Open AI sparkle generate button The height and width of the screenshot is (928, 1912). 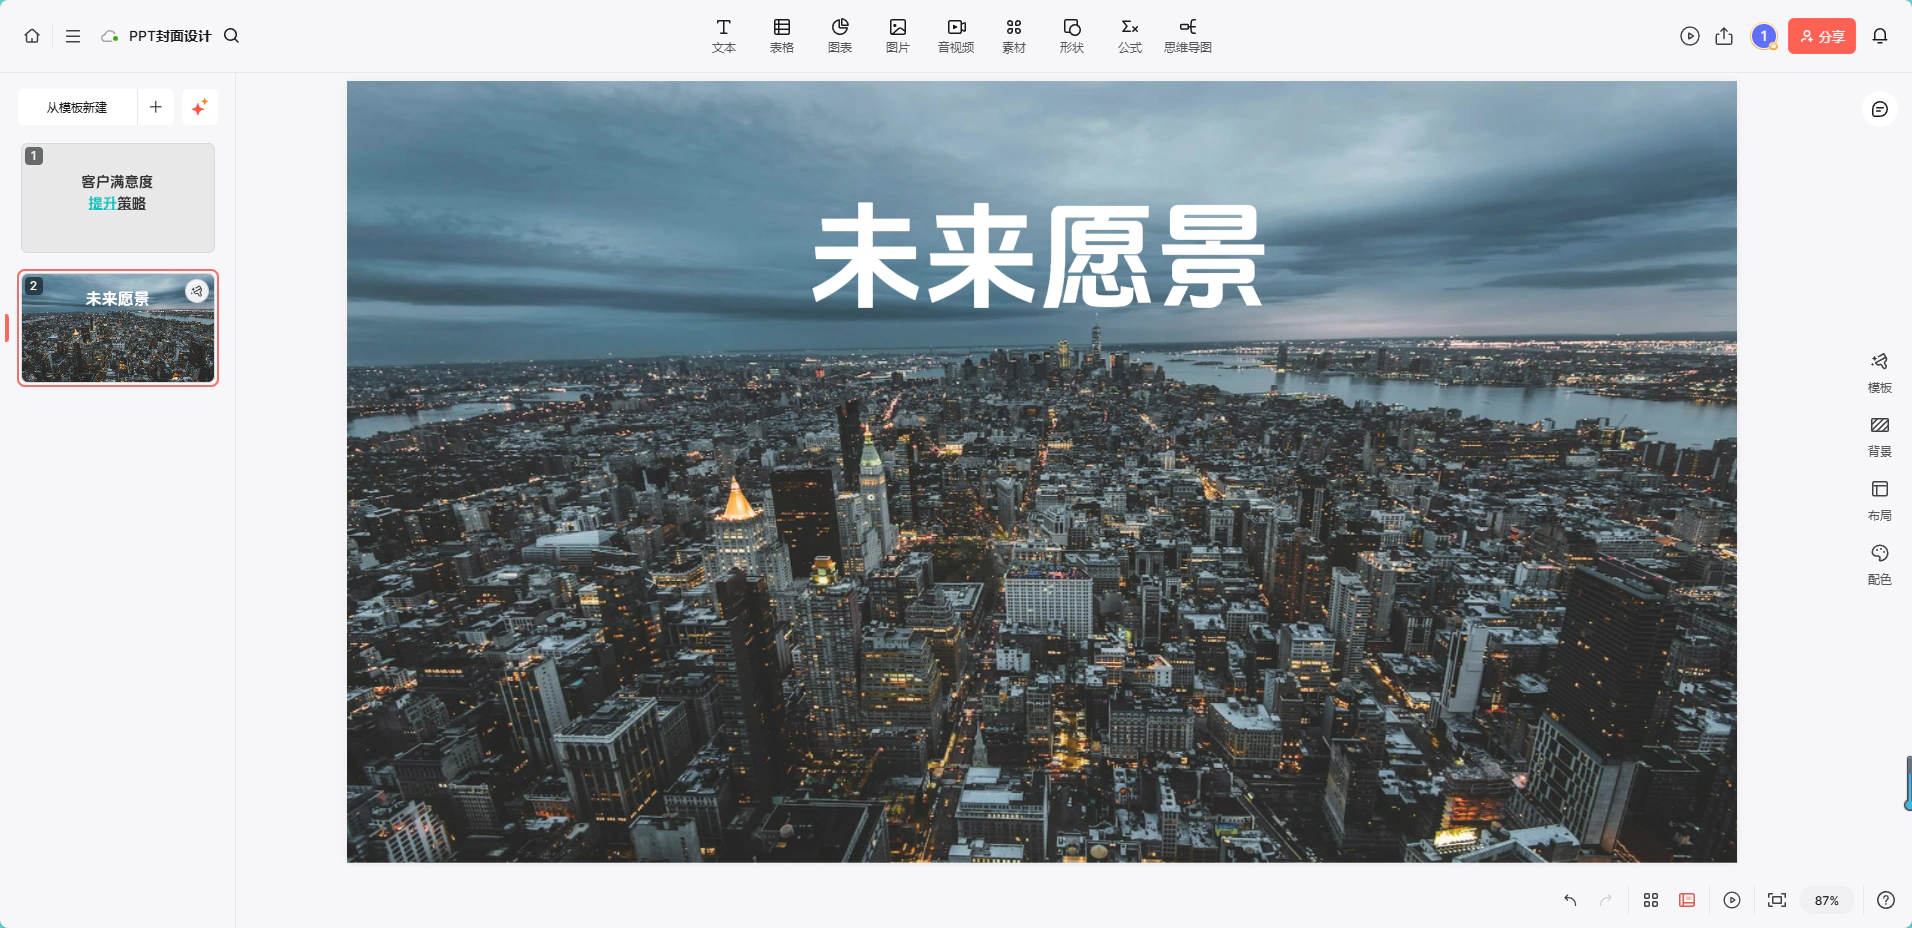click(200, 107)
